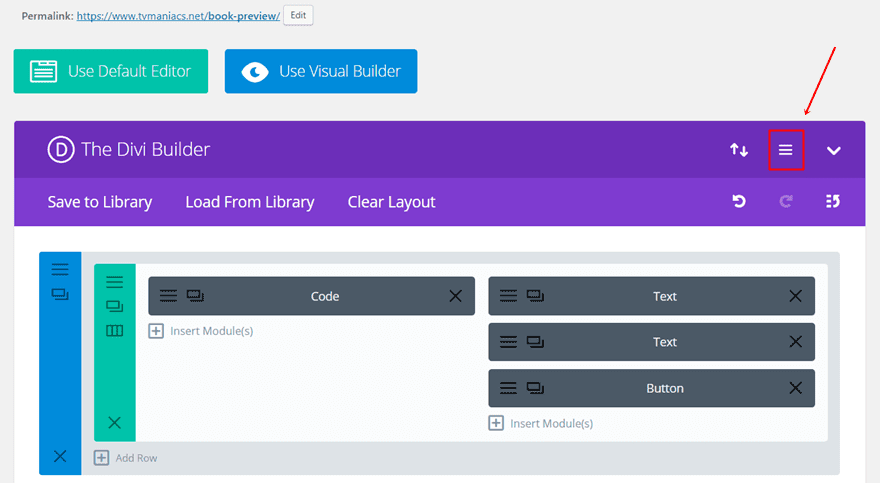
Task: Open the book-preview permalink
Action: (x=178, y=16)
